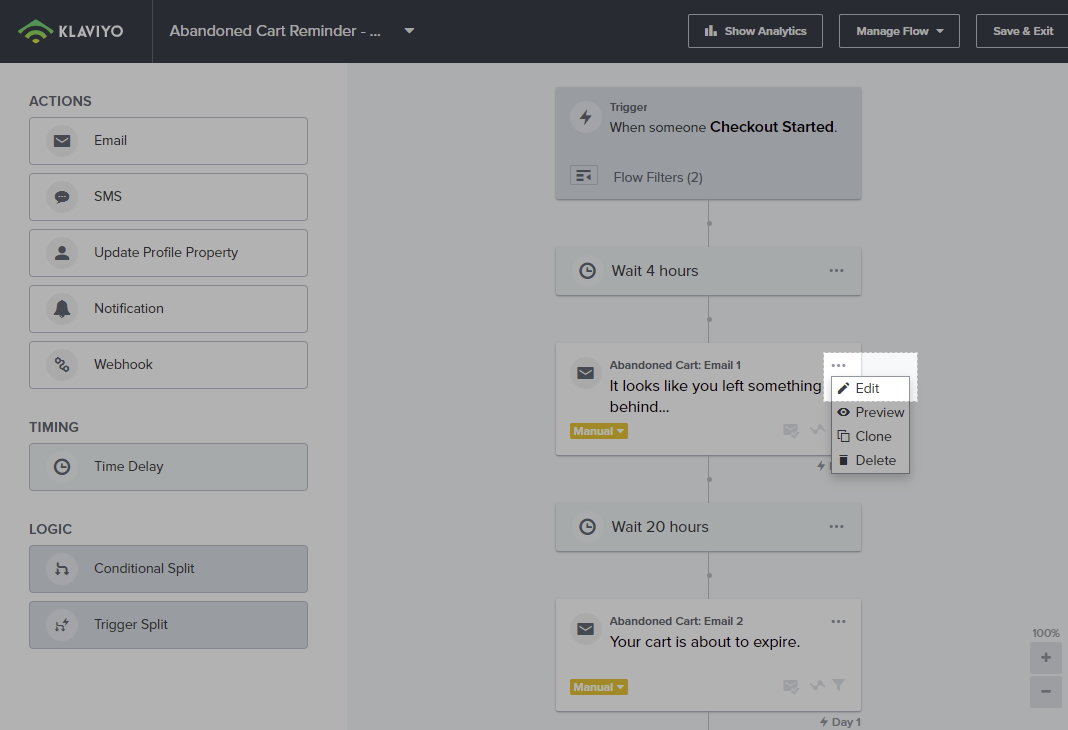1068x730 pixels.
Task: Open options menu for Wait 20 hours
Action: (836, 527)
